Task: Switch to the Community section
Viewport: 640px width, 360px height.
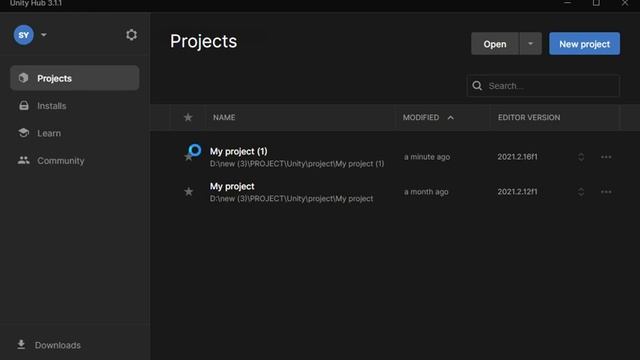Action: [x=75, y=160]
